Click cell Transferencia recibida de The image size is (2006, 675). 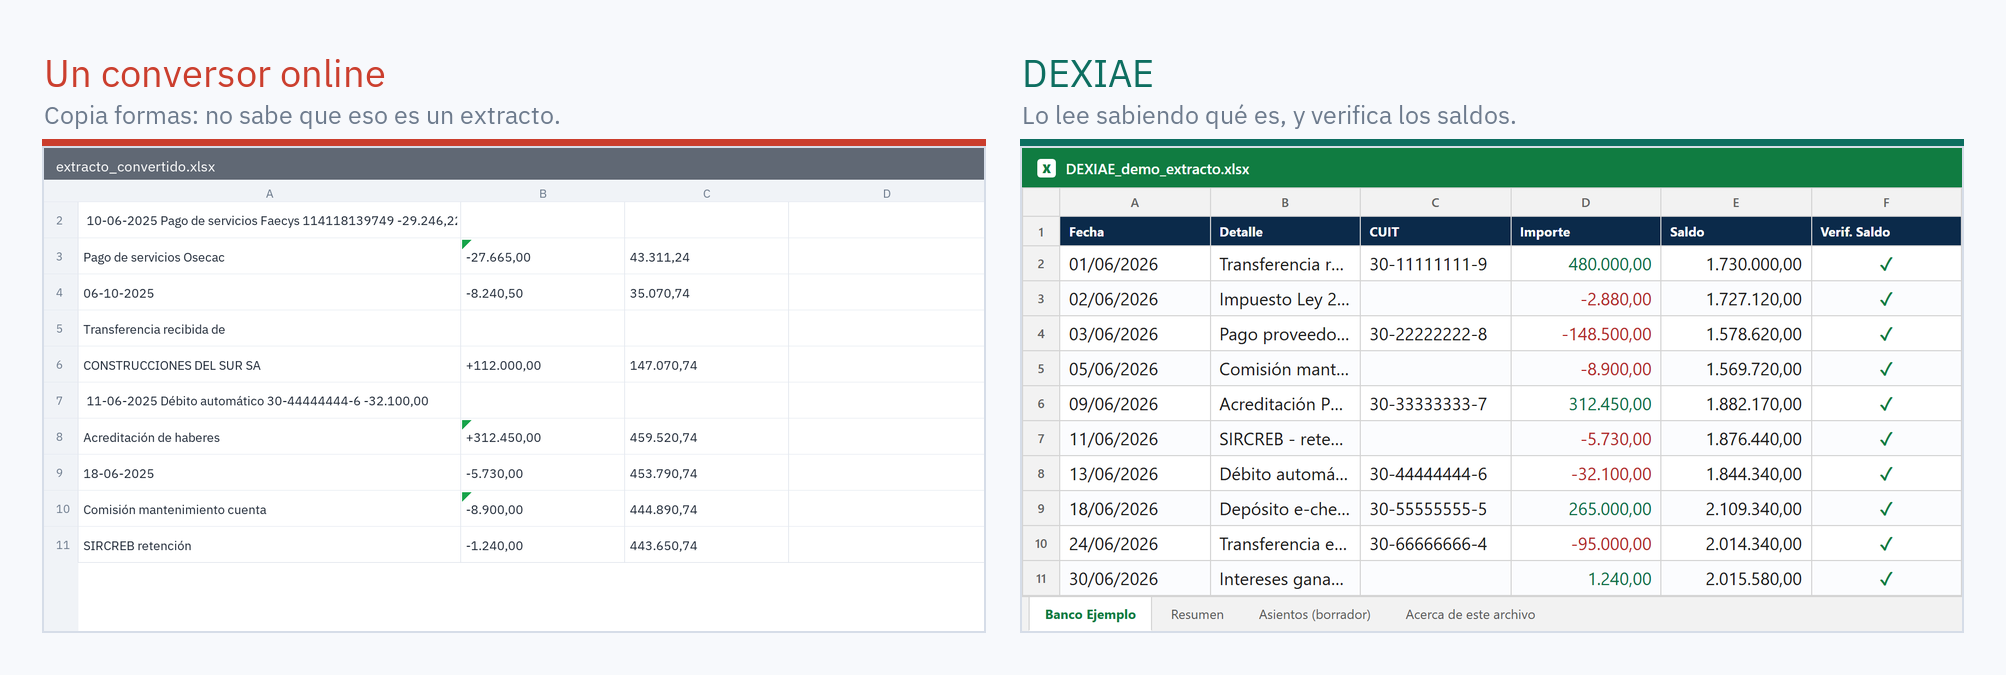(269, 329)
